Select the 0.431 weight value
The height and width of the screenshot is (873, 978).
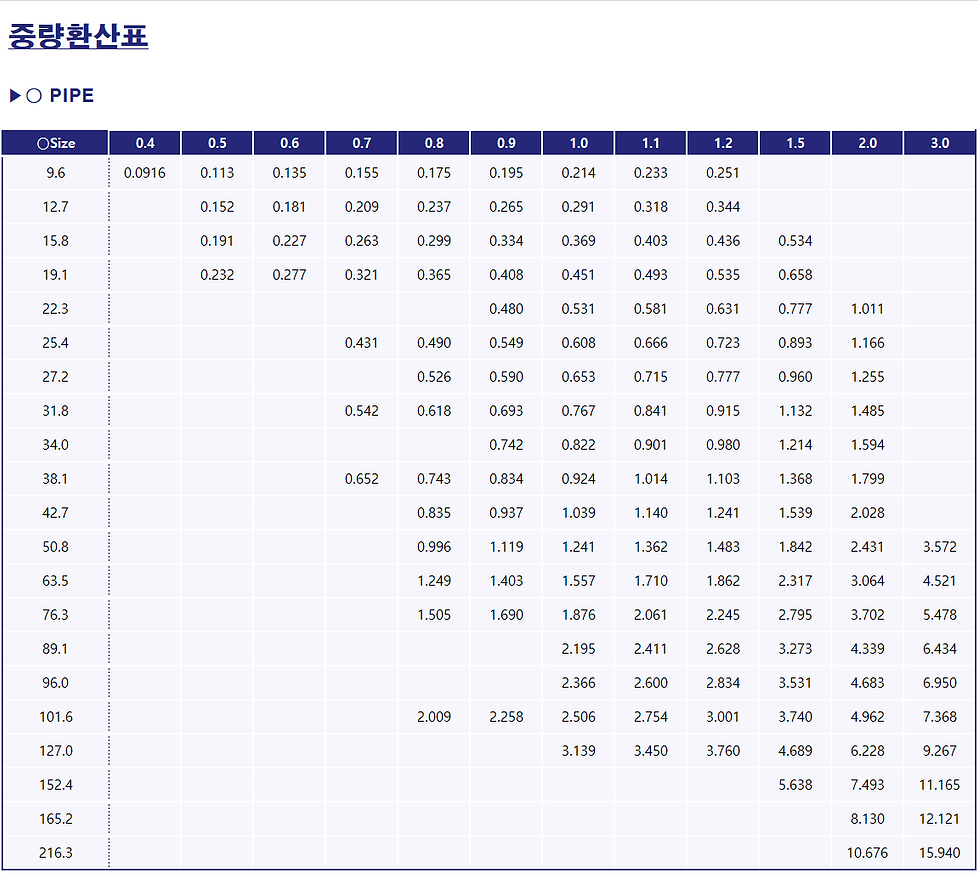(x=362, y=343)
